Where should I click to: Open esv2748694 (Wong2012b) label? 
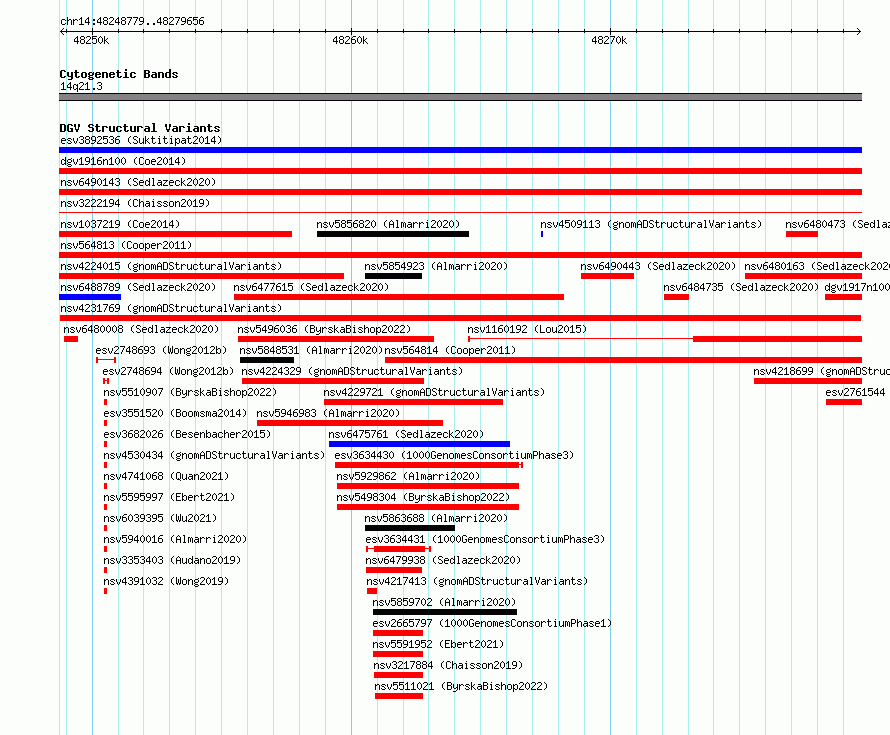[x=168, y=371]
